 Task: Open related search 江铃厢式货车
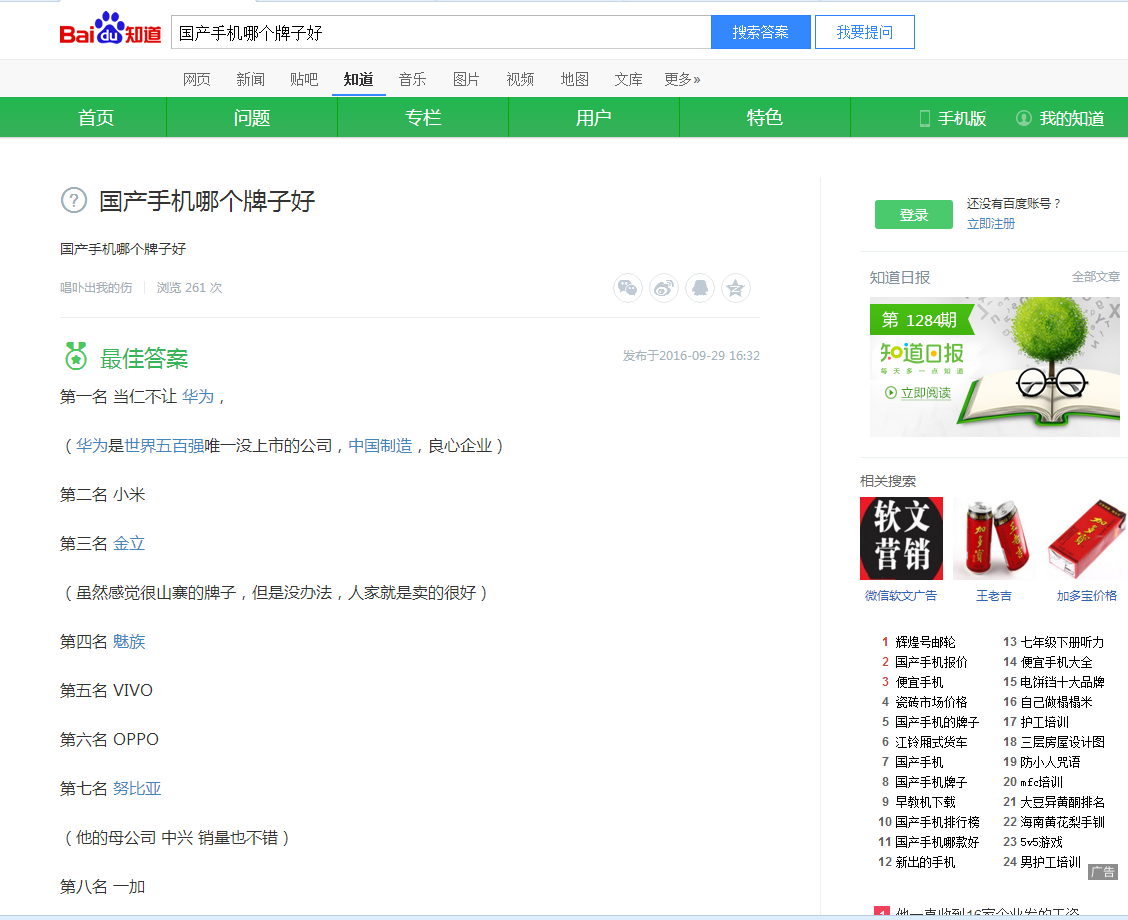[x=931, y=742]
